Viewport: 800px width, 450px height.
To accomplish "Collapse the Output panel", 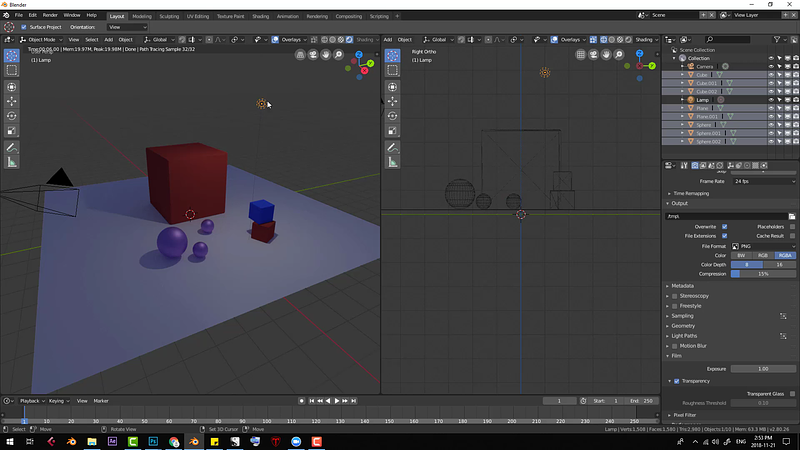I will [x=679, y=203].
